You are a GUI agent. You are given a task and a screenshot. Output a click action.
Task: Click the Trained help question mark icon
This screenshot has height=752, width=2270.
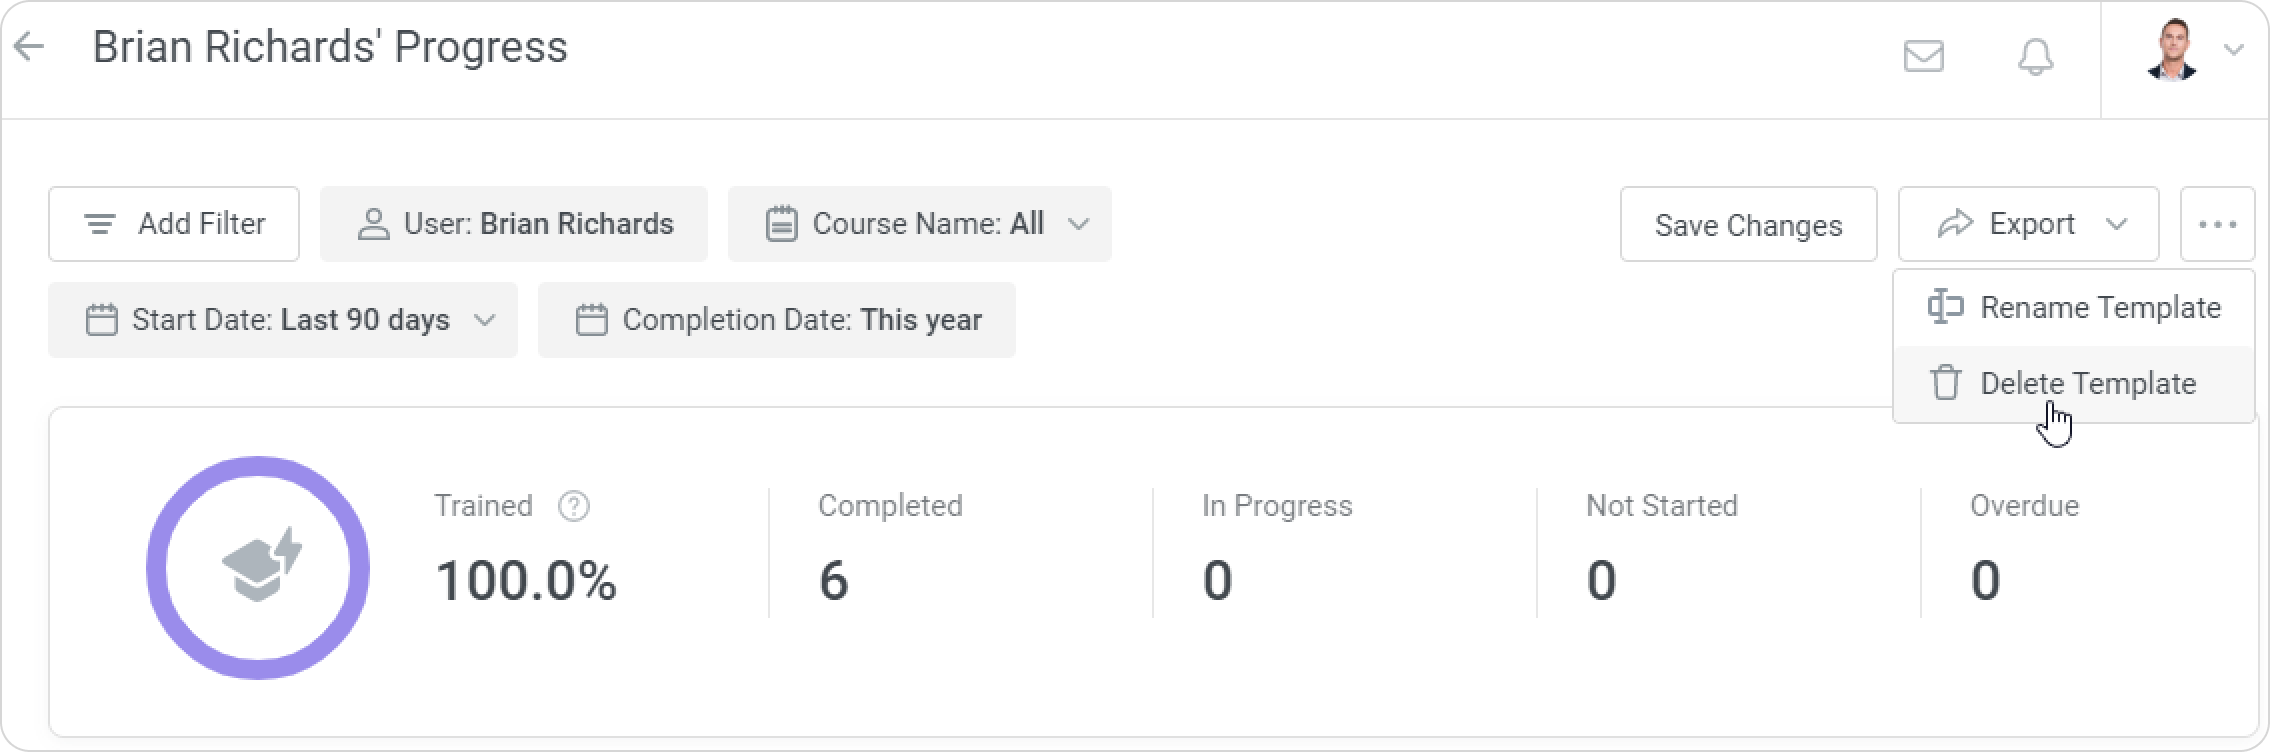pyautogui.click(x=573, y=506)
